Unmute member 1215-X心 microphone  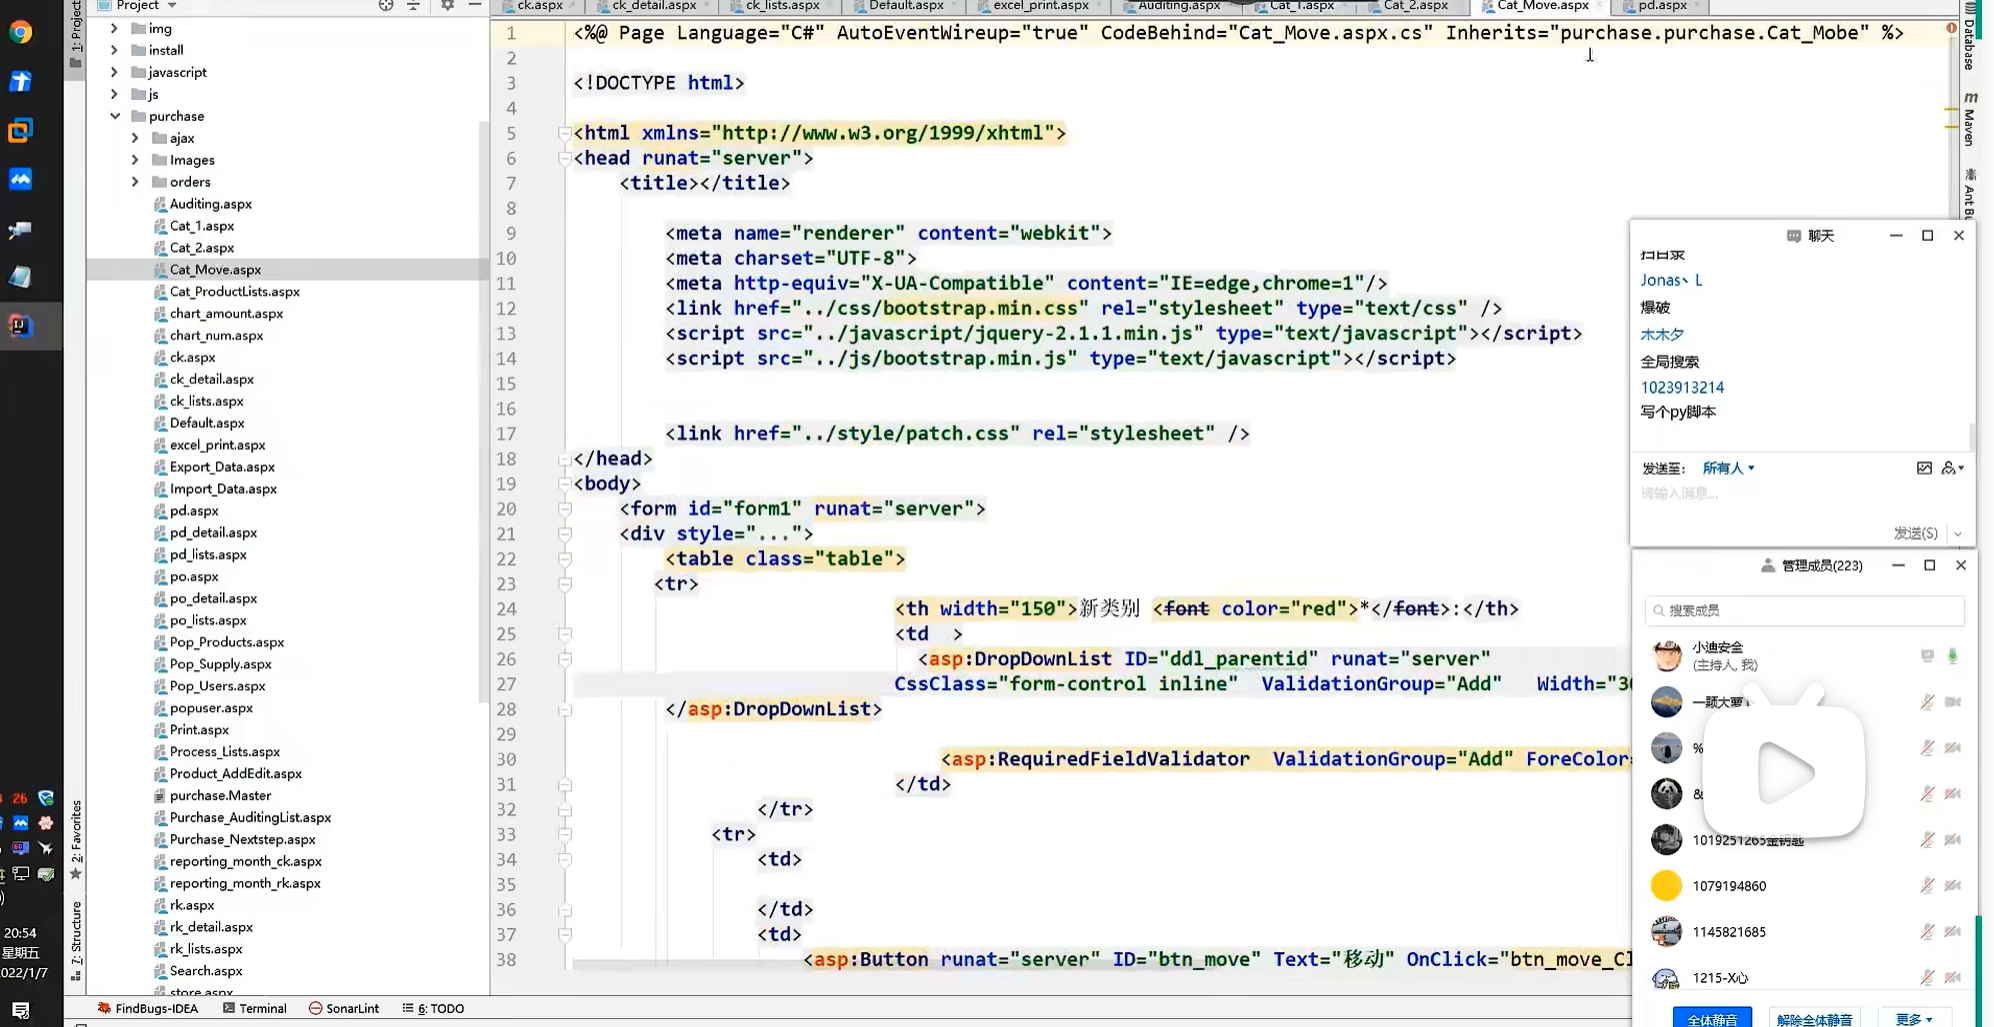pos(1927,977)
